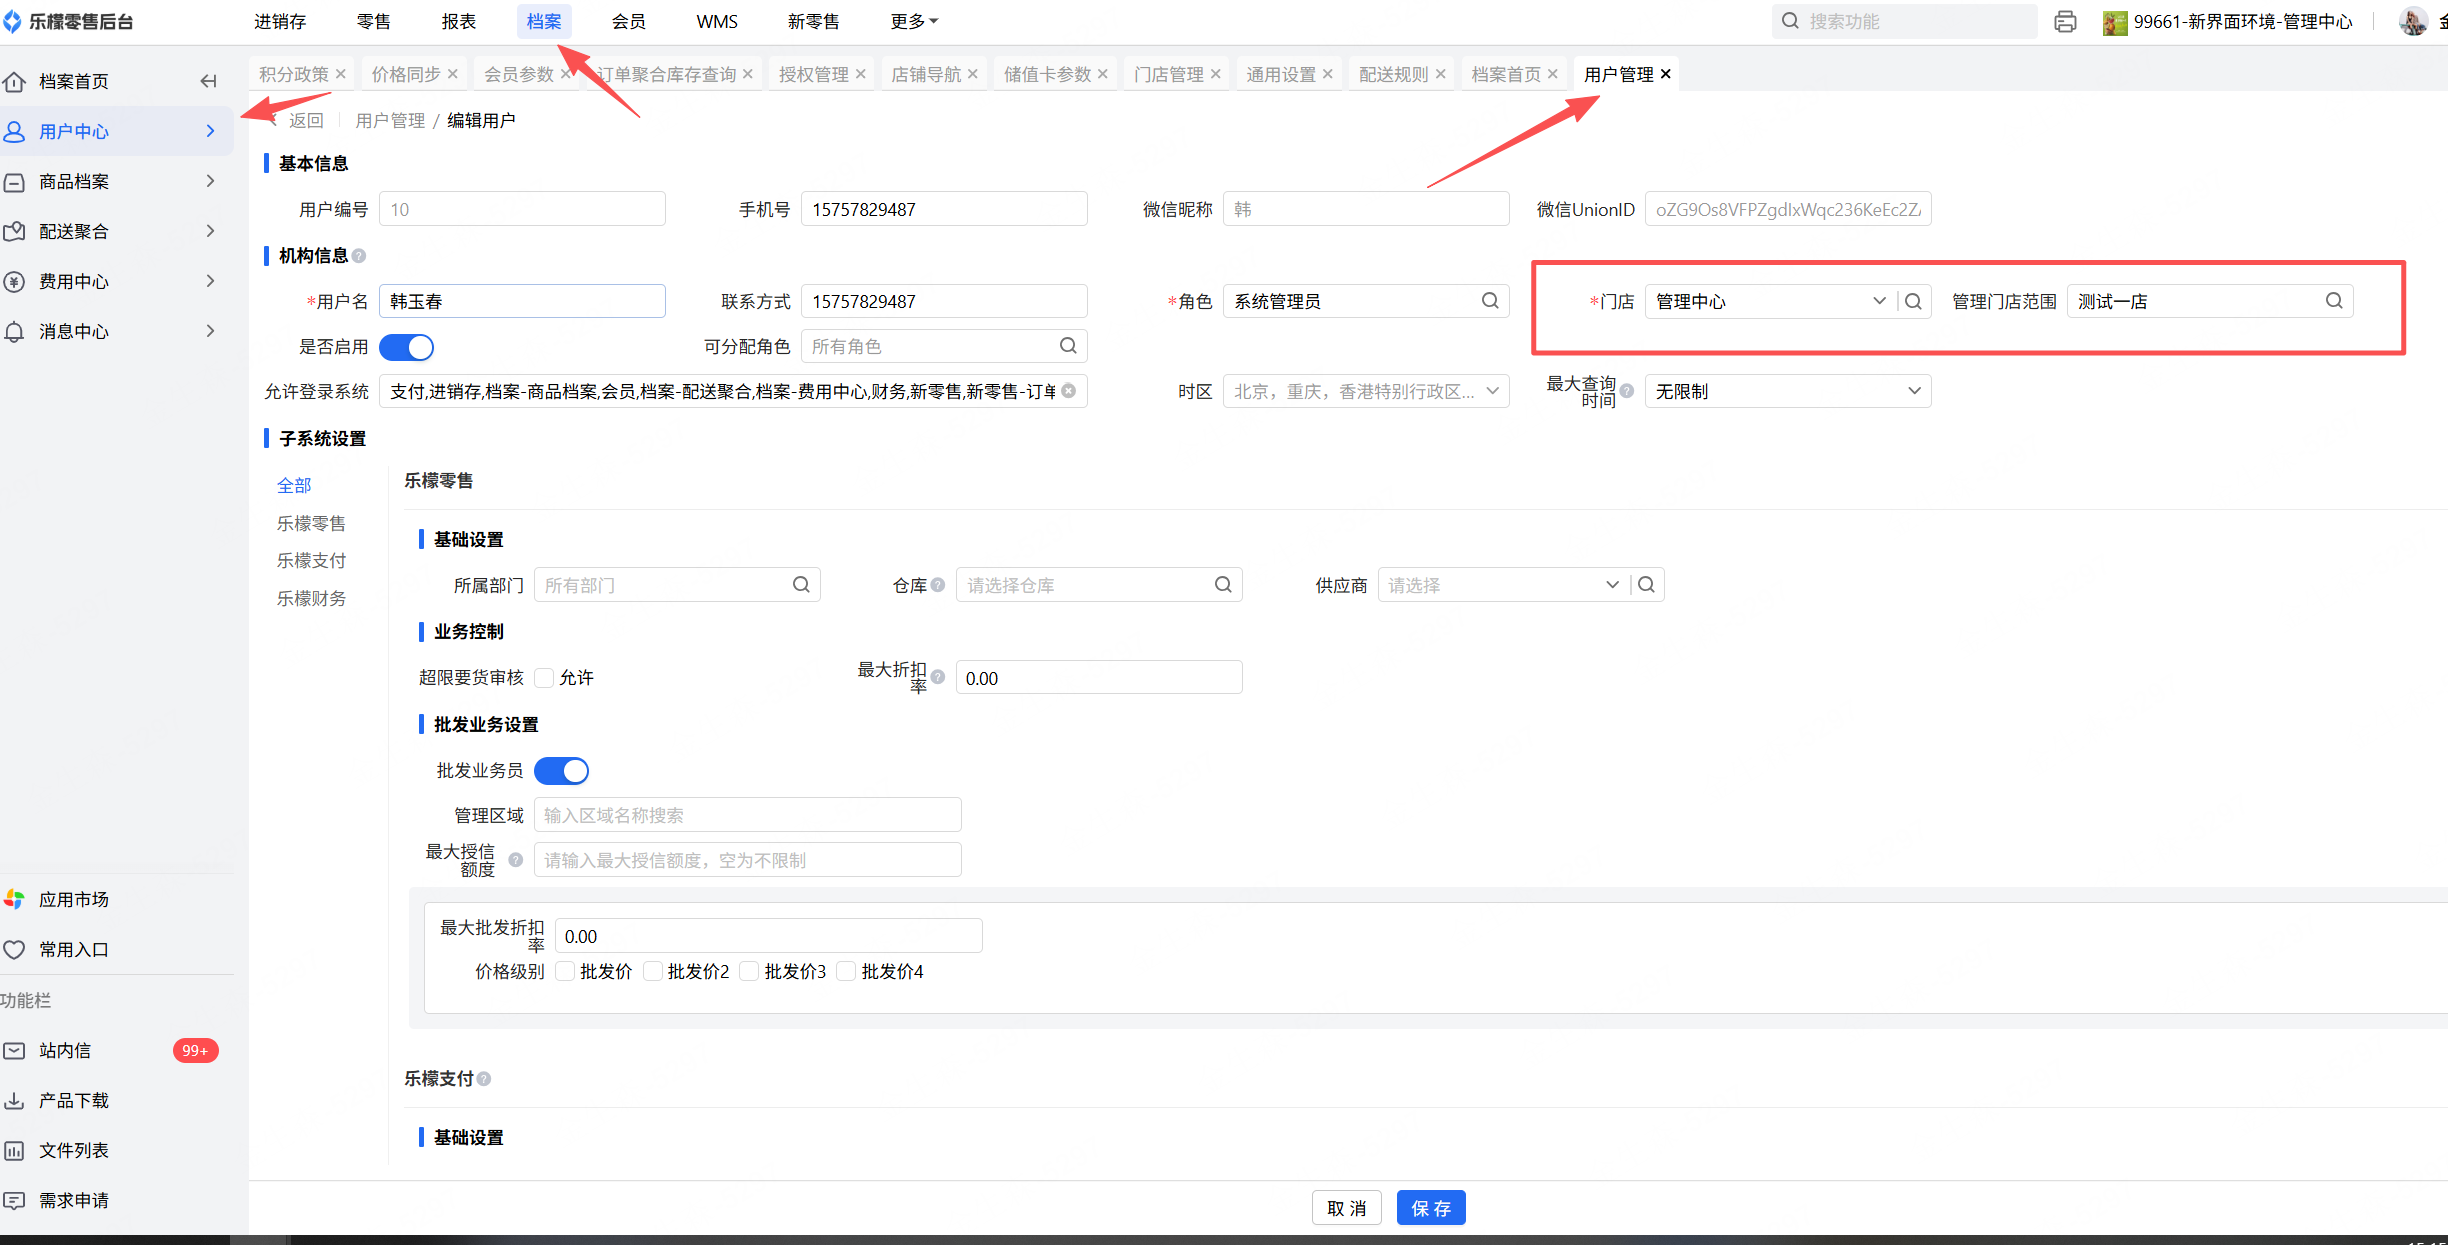Click search icon in 仓库 field
Screen dimensions: 2448x1245
pos(1222,585)
